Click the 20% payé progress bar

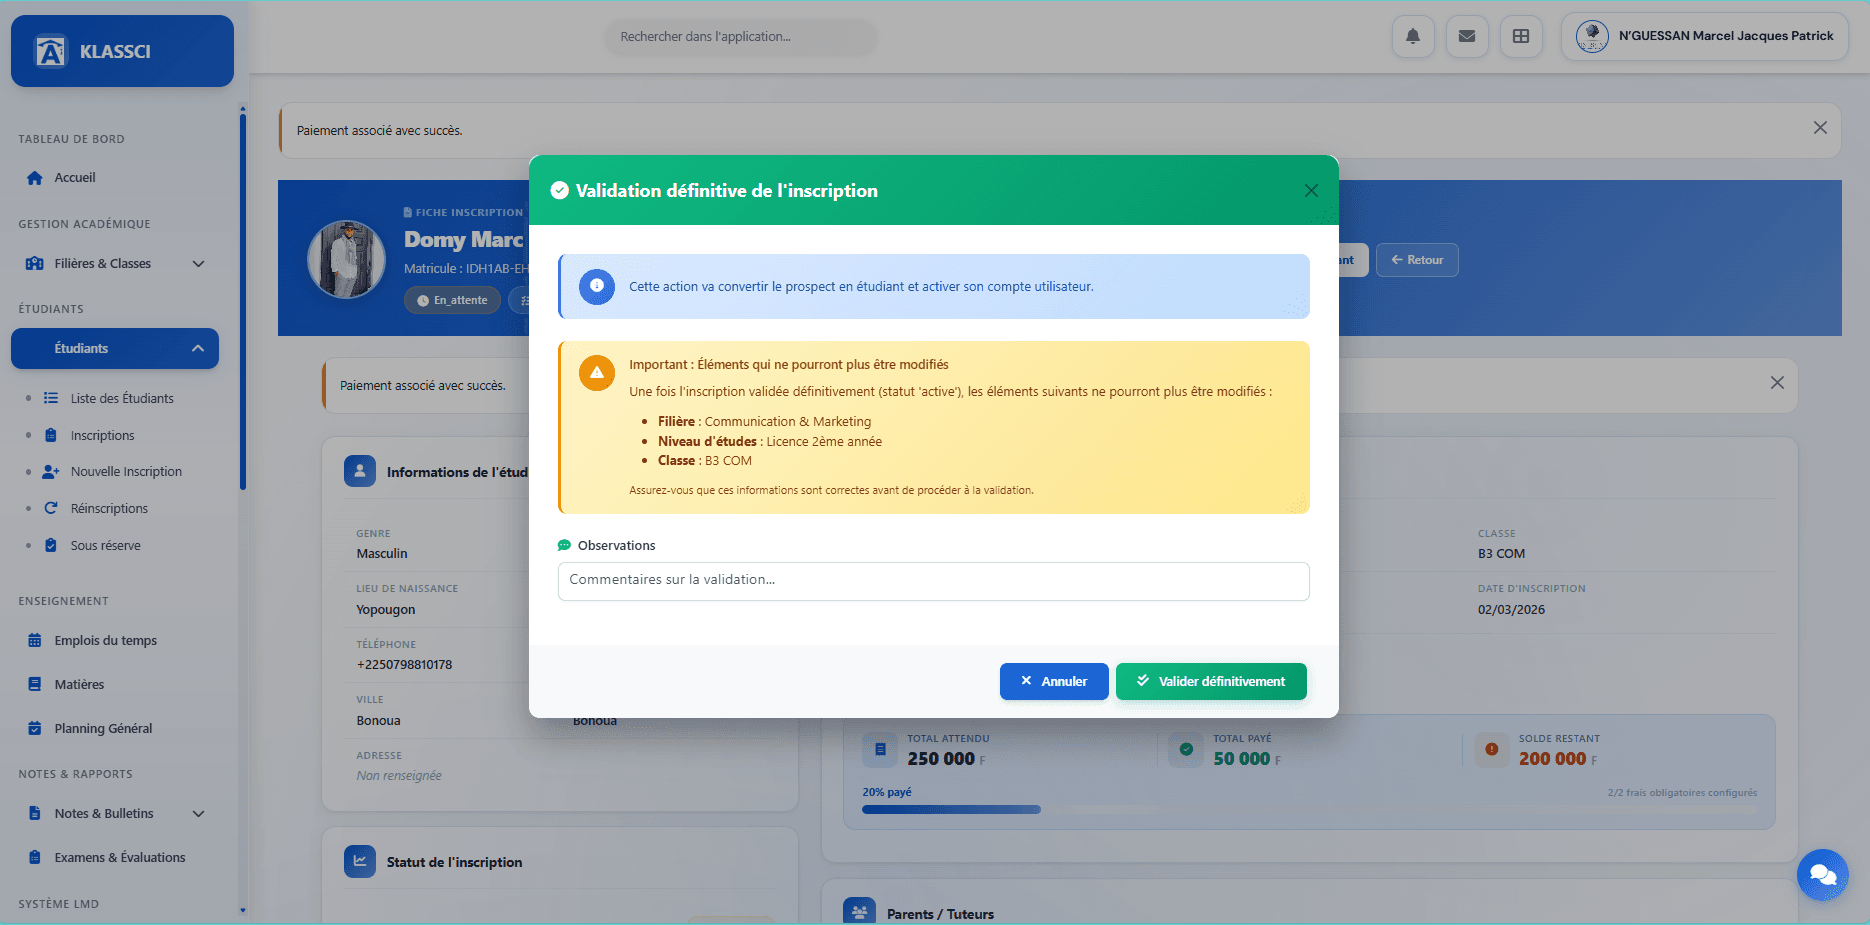(x=1309, y=809)
